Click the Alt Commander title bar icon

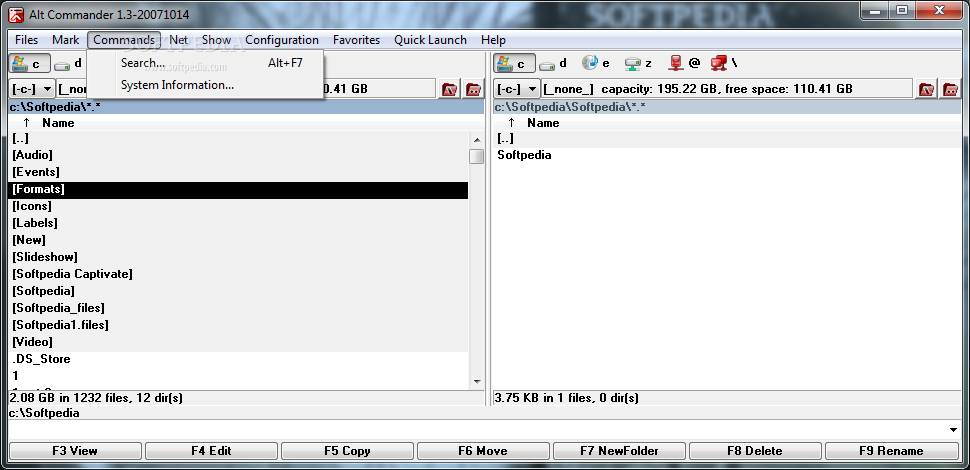click(x=16, y=14)
